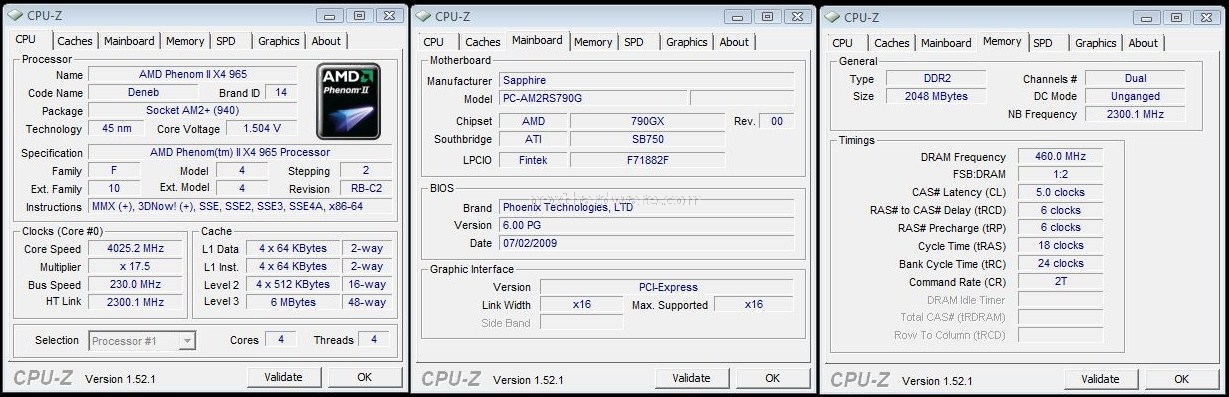Click OK button in Mainboard window
The height and width of the screenshot is (397, 1229).
tap(773, 378)
